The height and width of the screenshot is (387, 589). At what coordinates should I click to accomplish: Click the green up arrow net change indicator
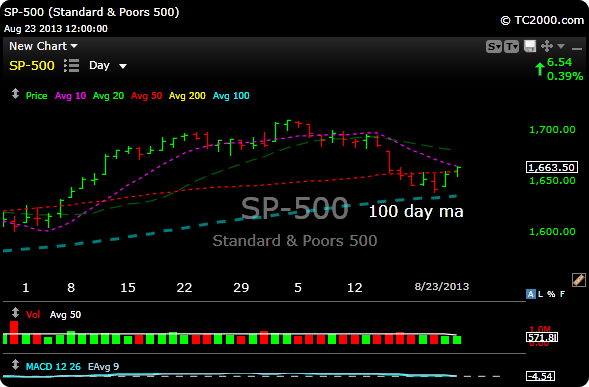coord(540,69)
